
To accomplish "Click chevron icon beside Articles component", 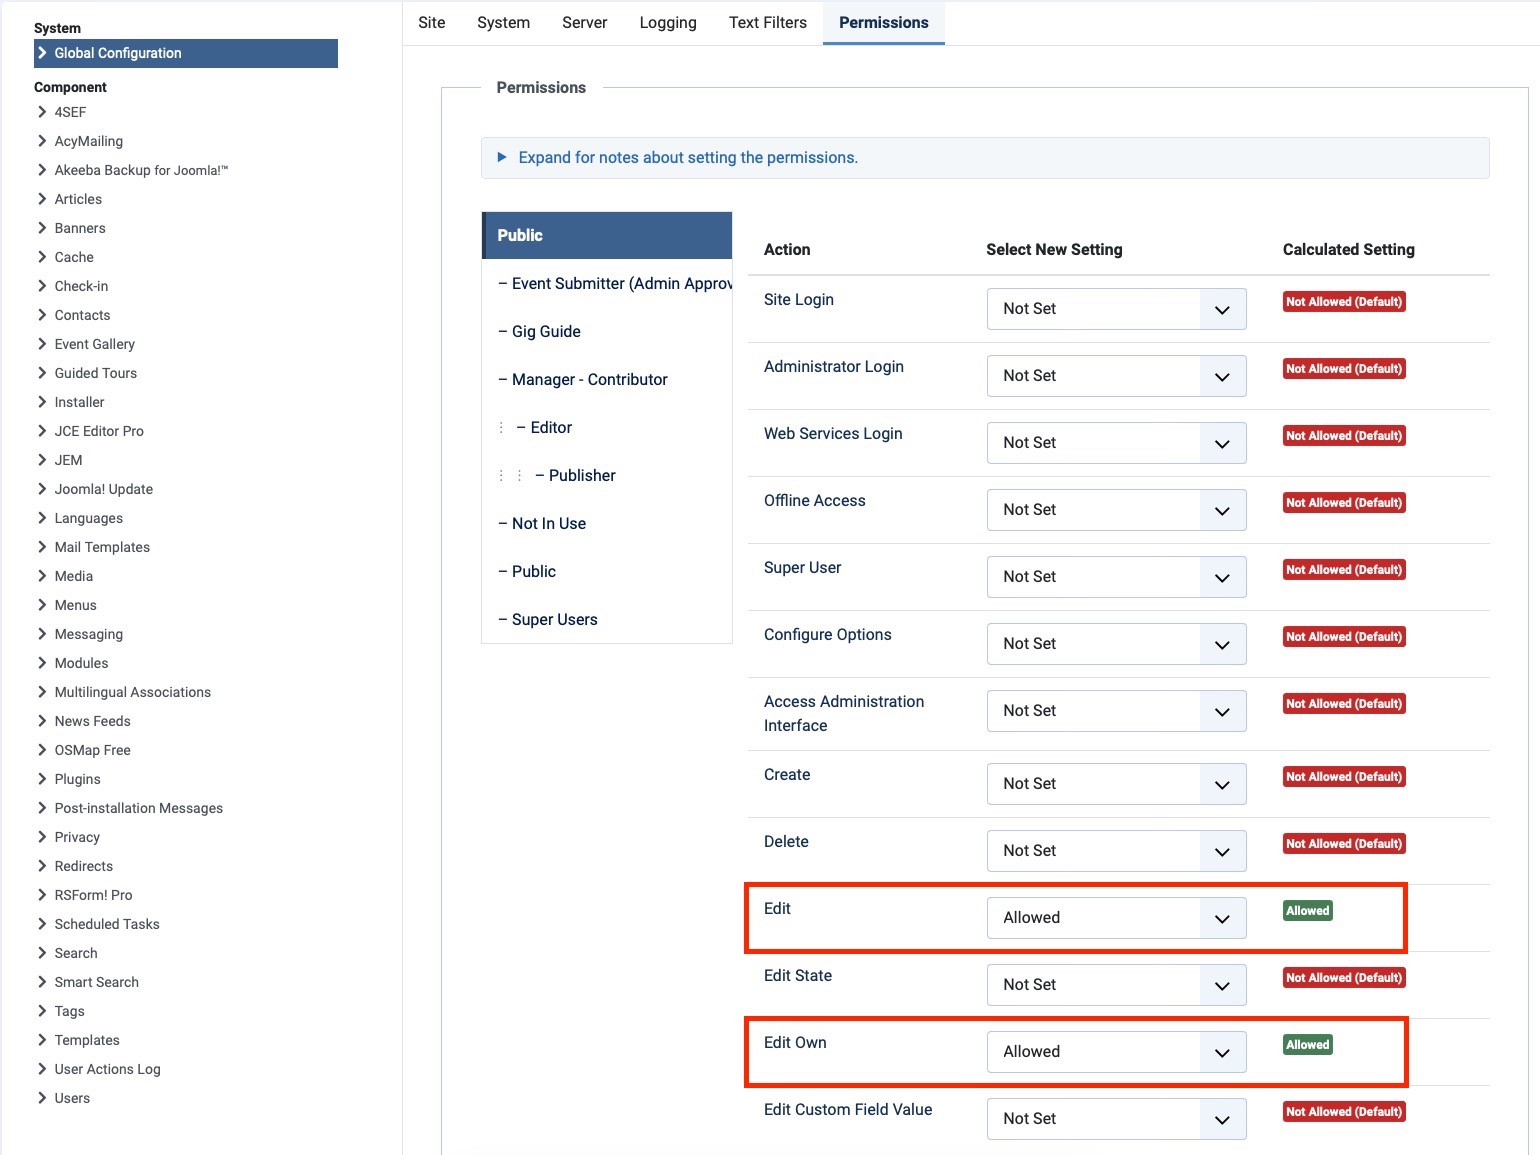I will point(42,199).
